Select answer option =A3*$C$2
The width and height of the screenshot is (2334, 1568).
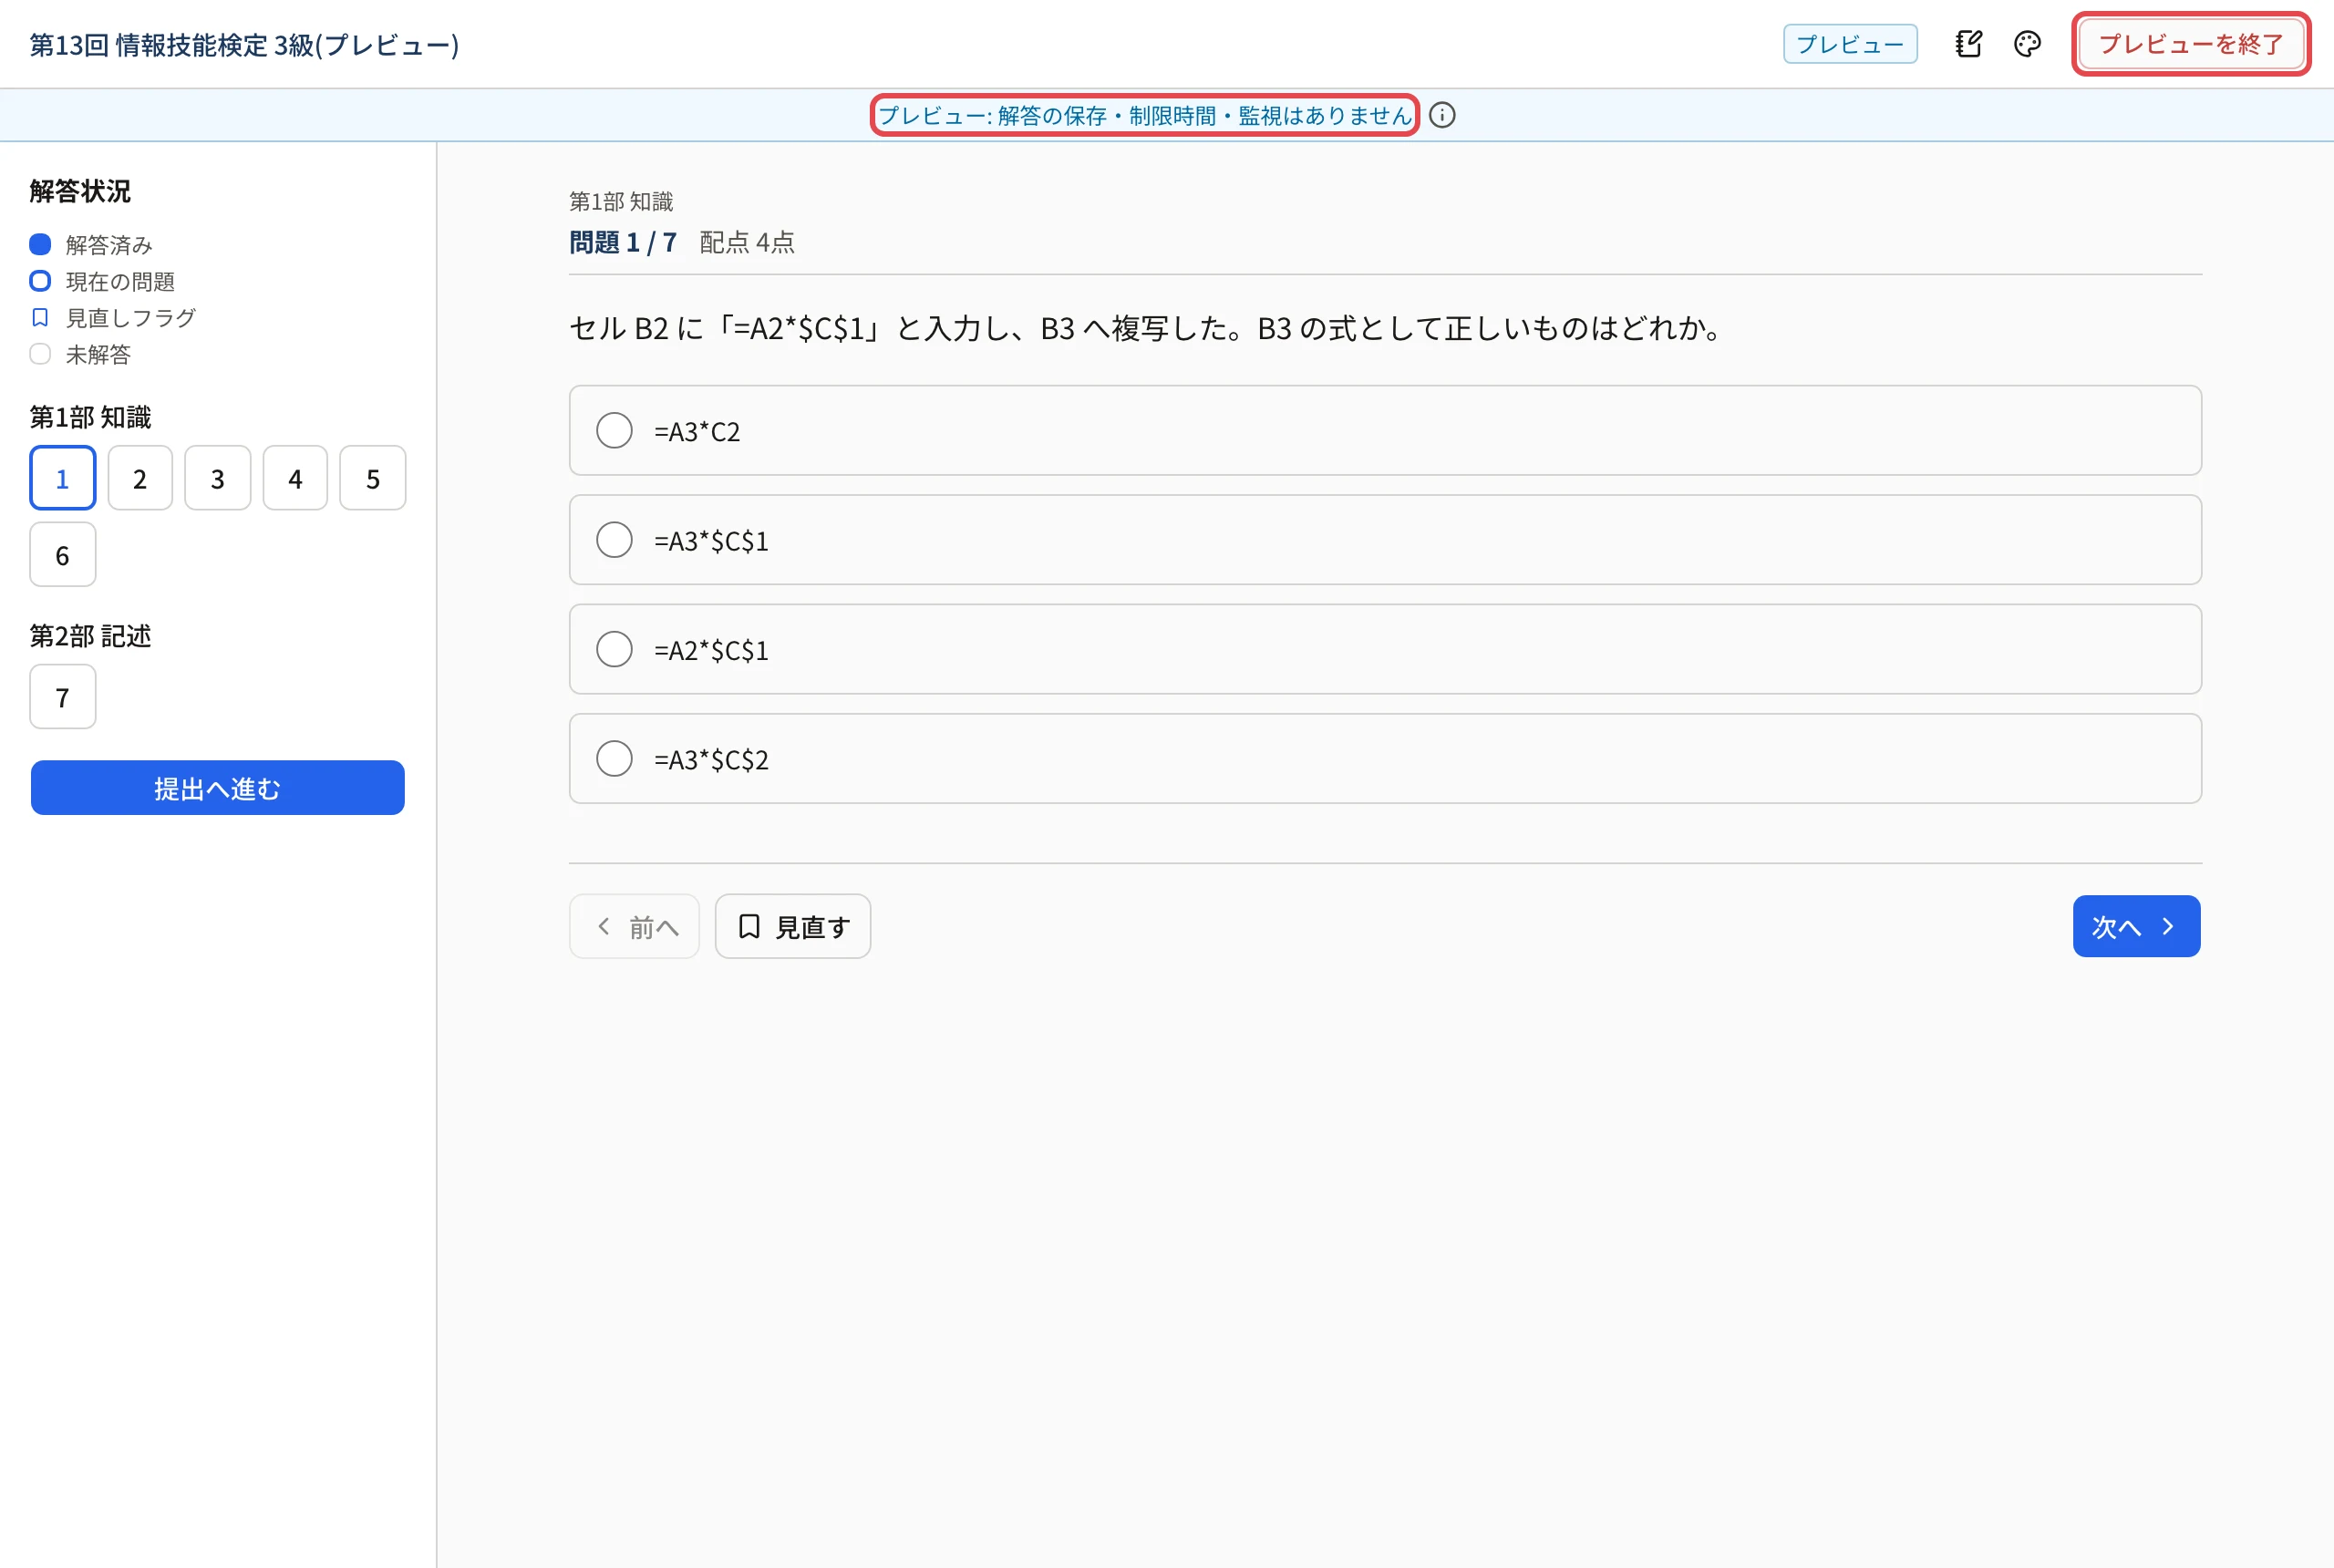[x=1385, y=758]
